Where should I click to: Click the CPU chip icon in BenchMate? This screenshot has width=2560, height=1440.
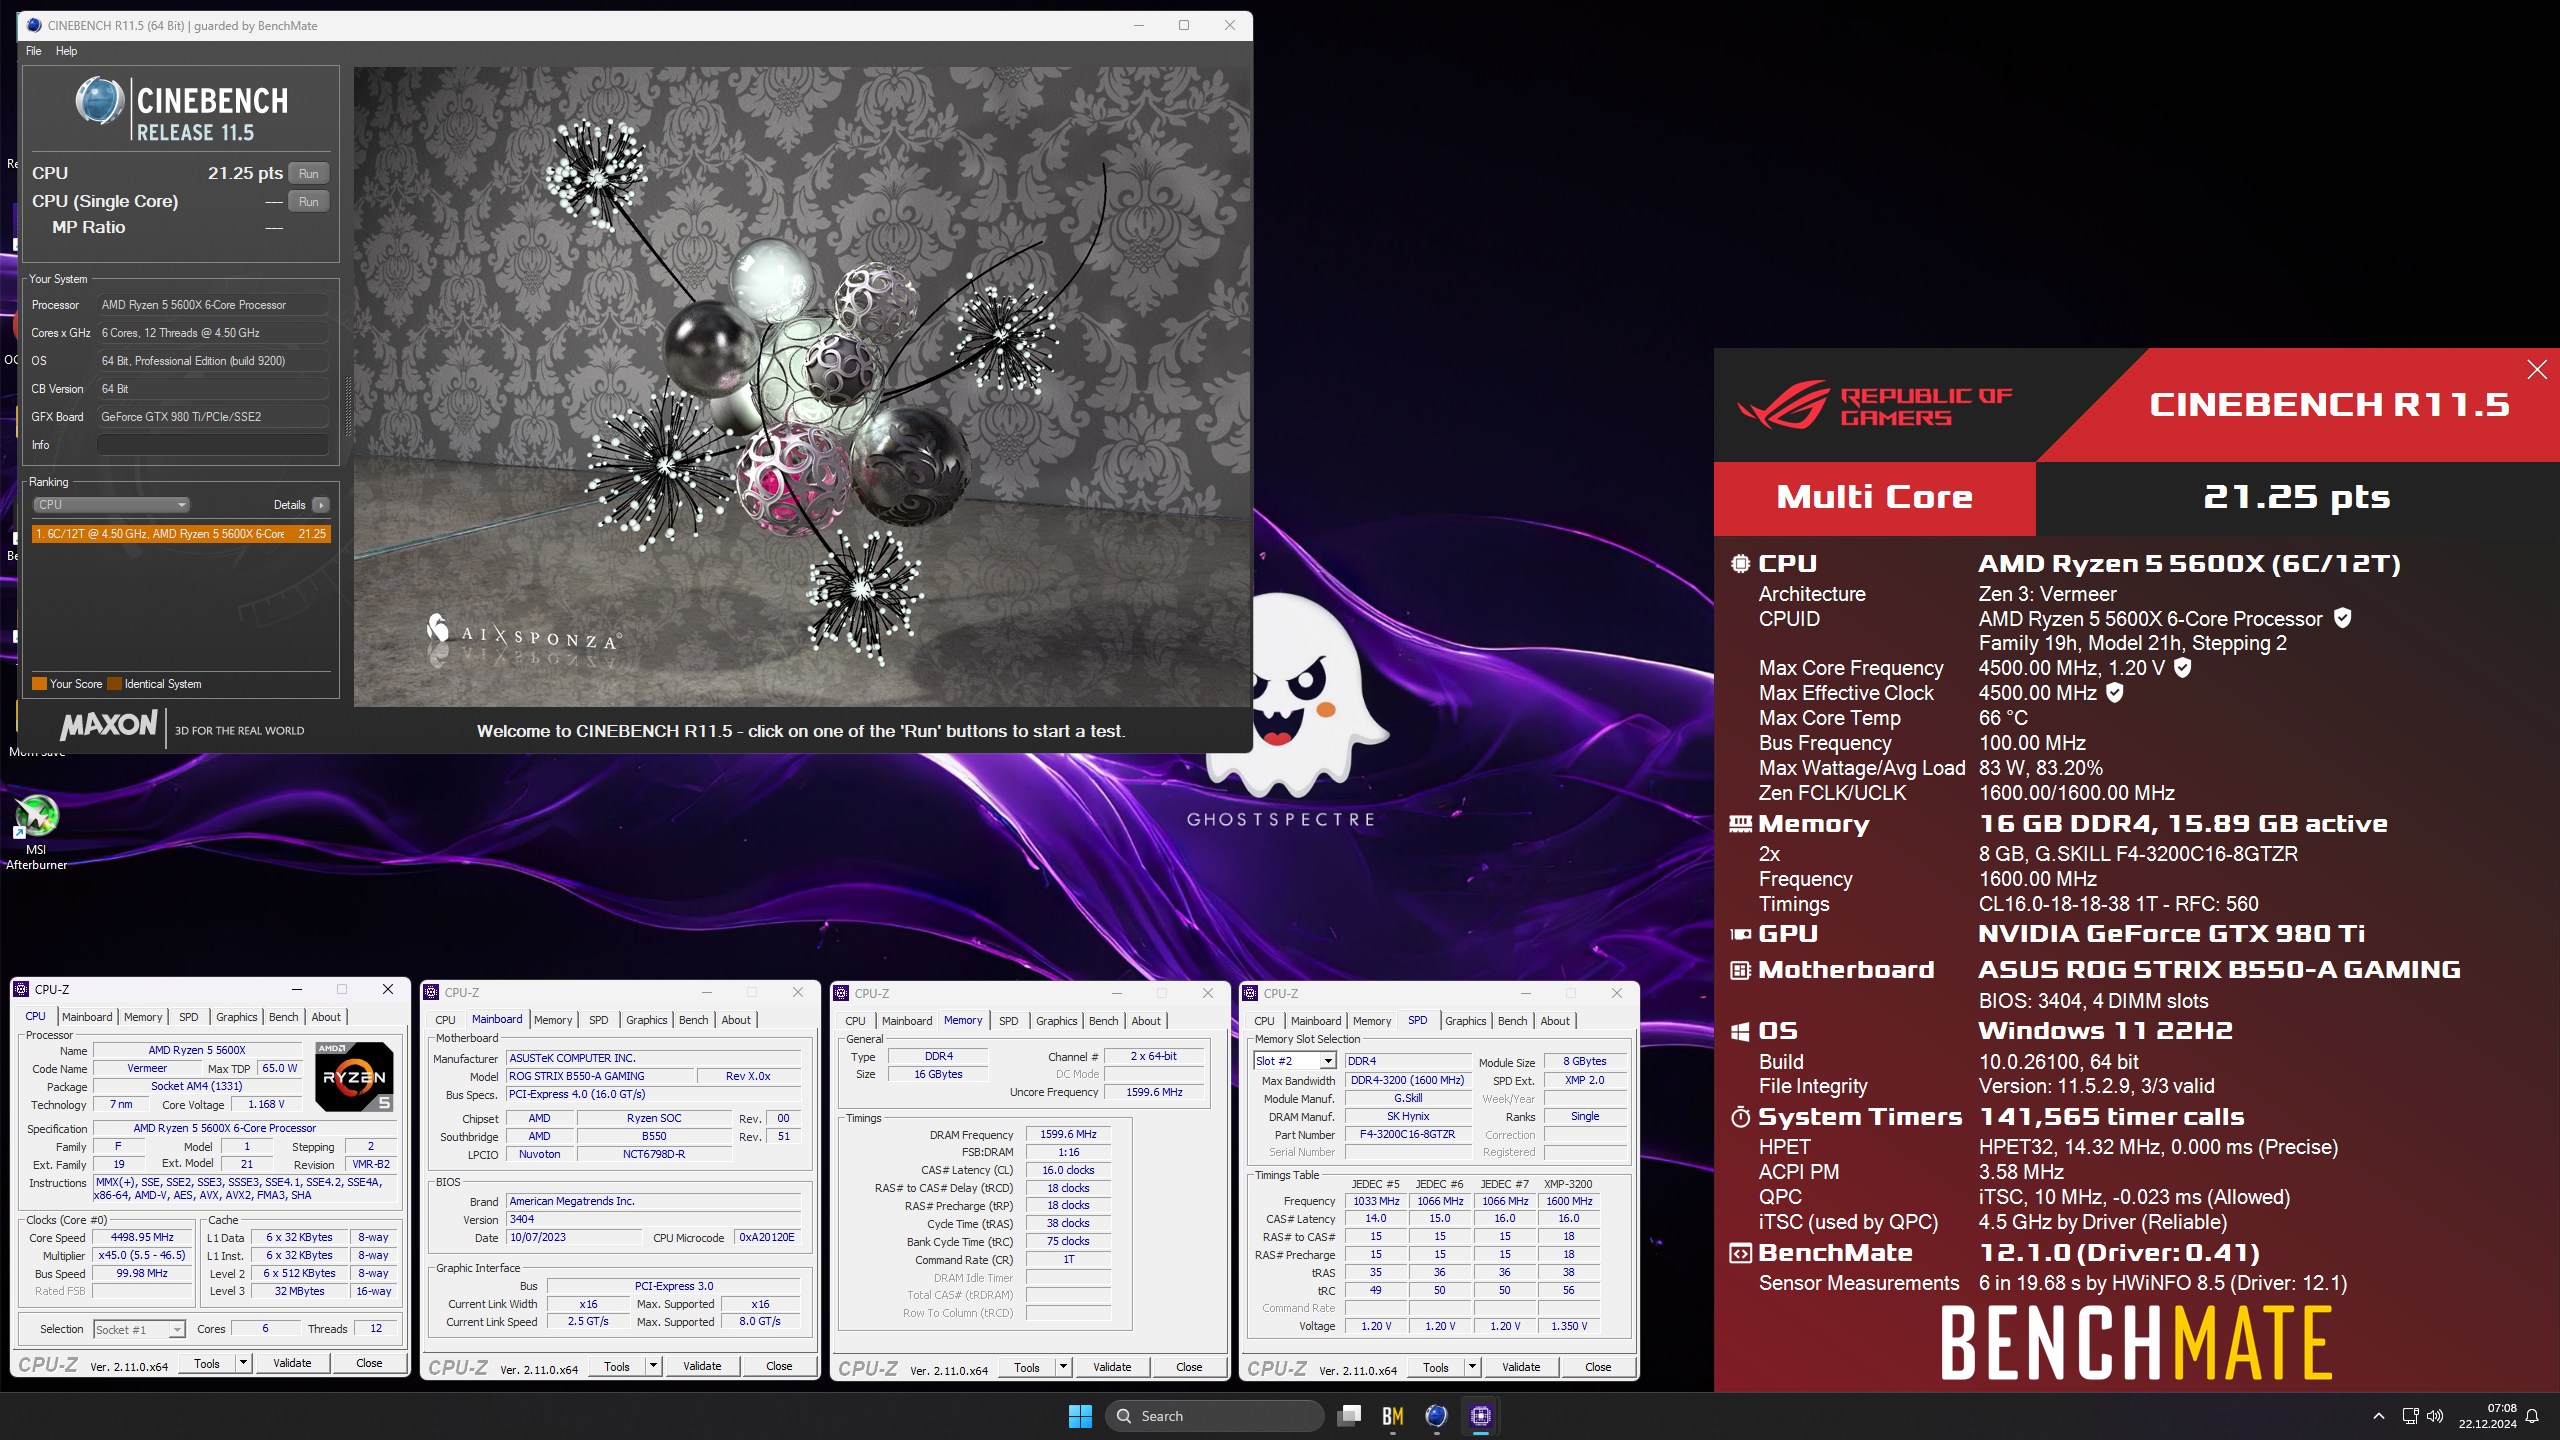(x=1741, y=563)
